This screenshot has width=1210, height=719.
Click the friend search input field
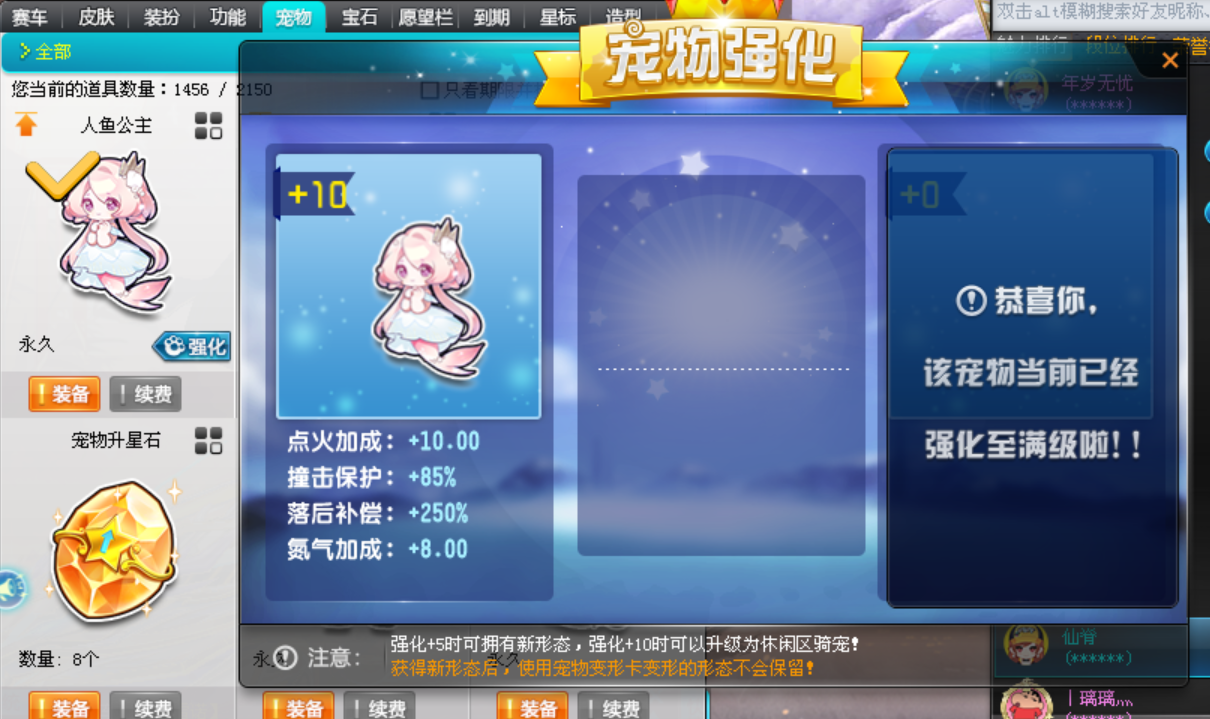tap(1100, 13)
